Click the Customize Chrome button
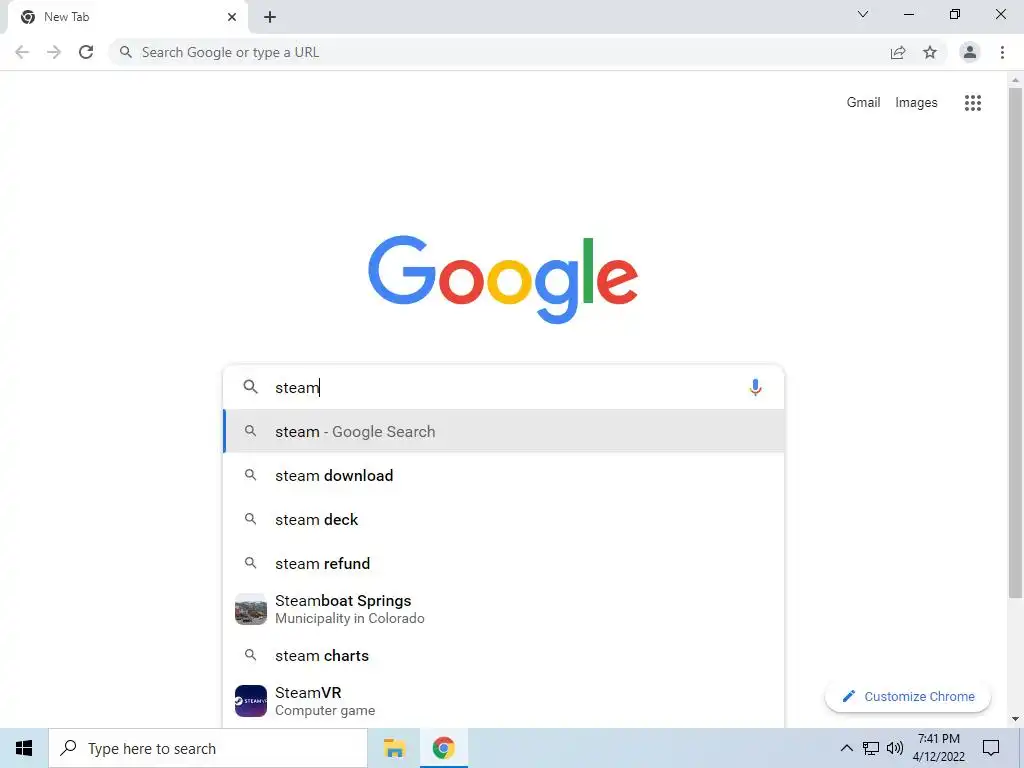The width and height of the screenshot is (1024, 768). click(908, 696)
